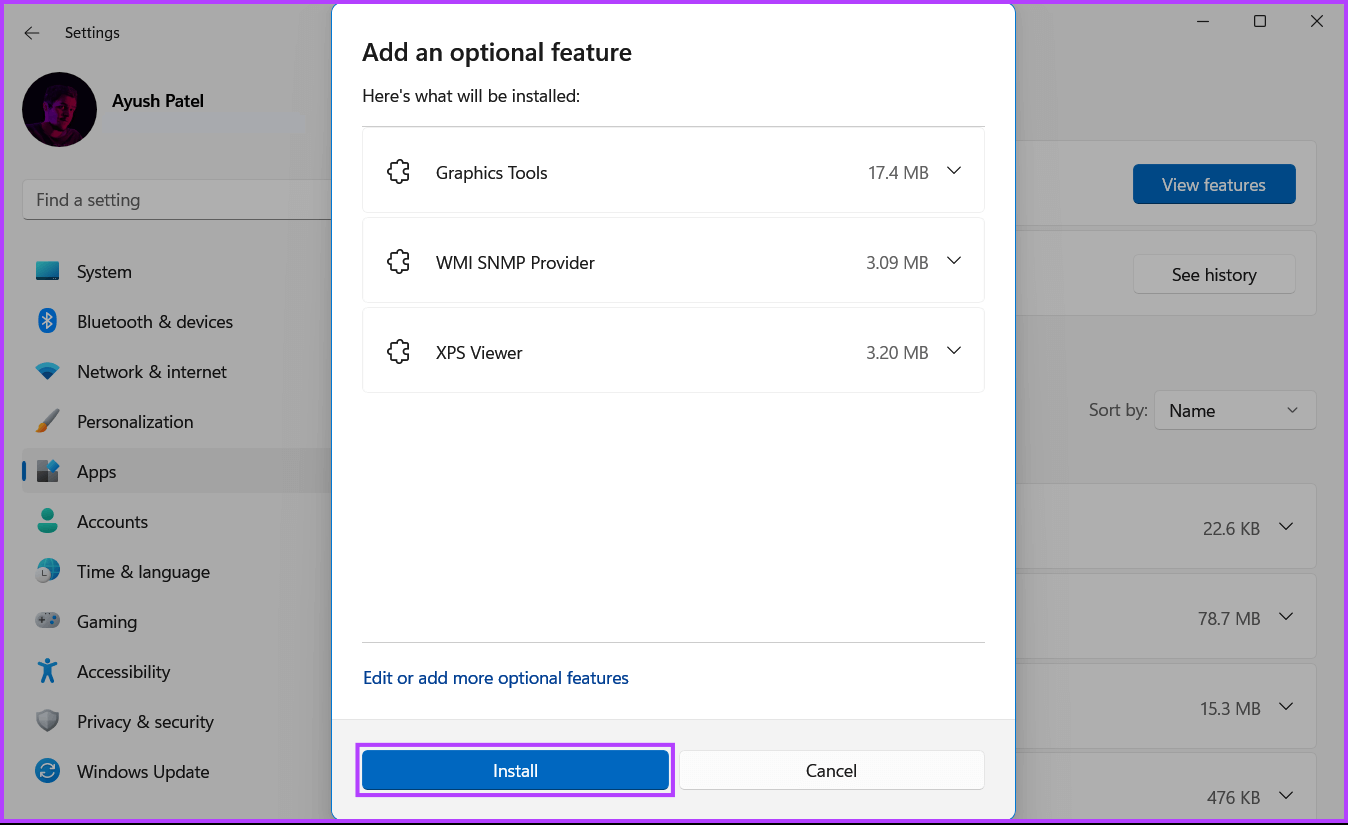
Task: Click the View features button
Action: pos(1214,184)
